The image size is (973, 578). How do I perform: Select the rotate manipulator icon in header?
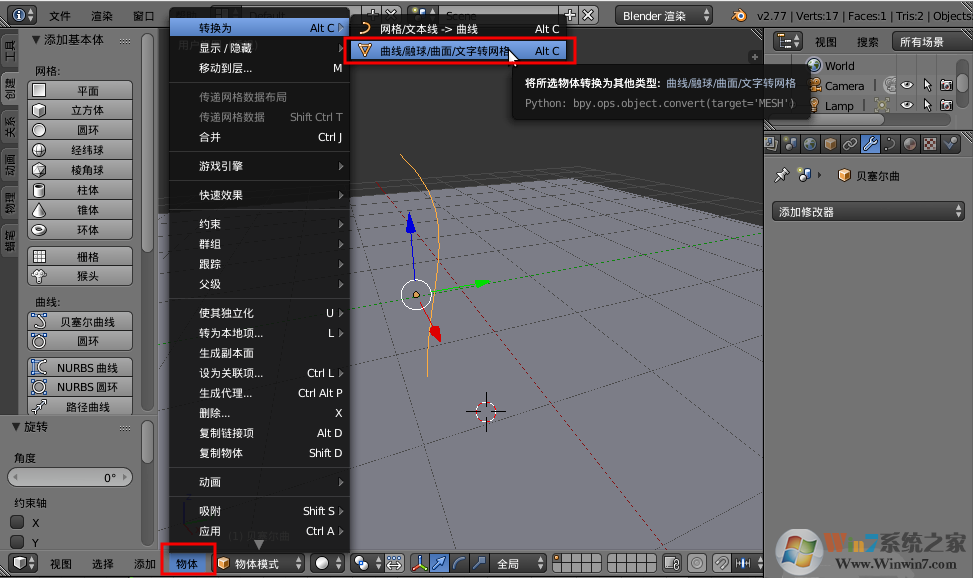tap(461, 564)
